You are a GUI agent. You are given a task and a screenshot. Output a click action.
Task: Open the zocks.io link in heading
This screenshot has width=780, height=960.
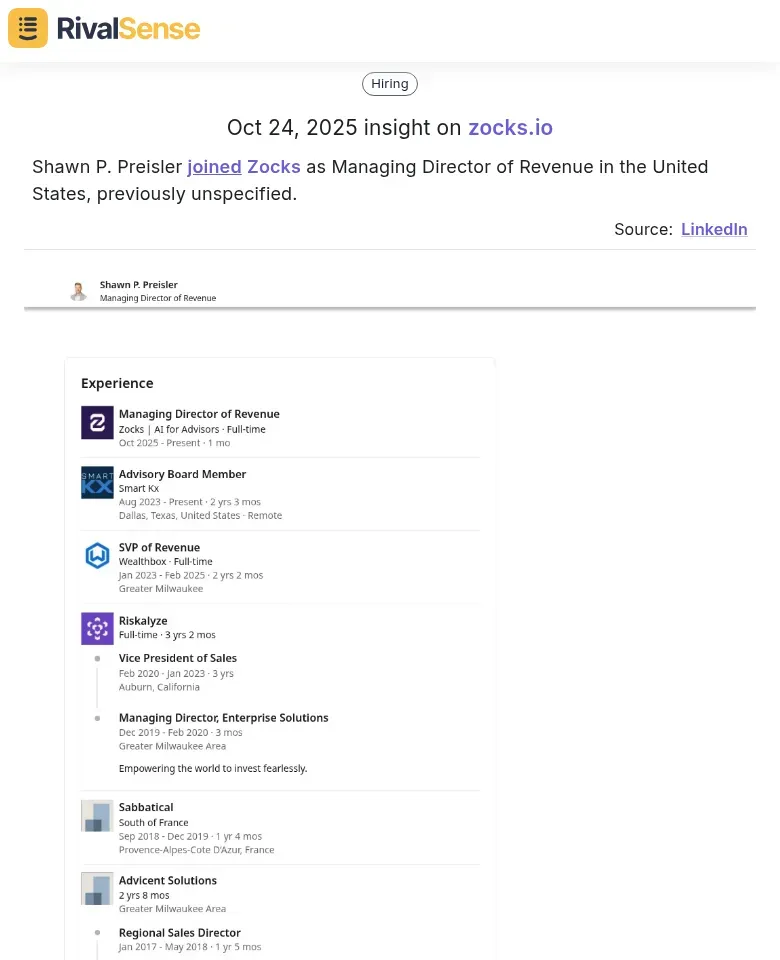coord(510,128)
